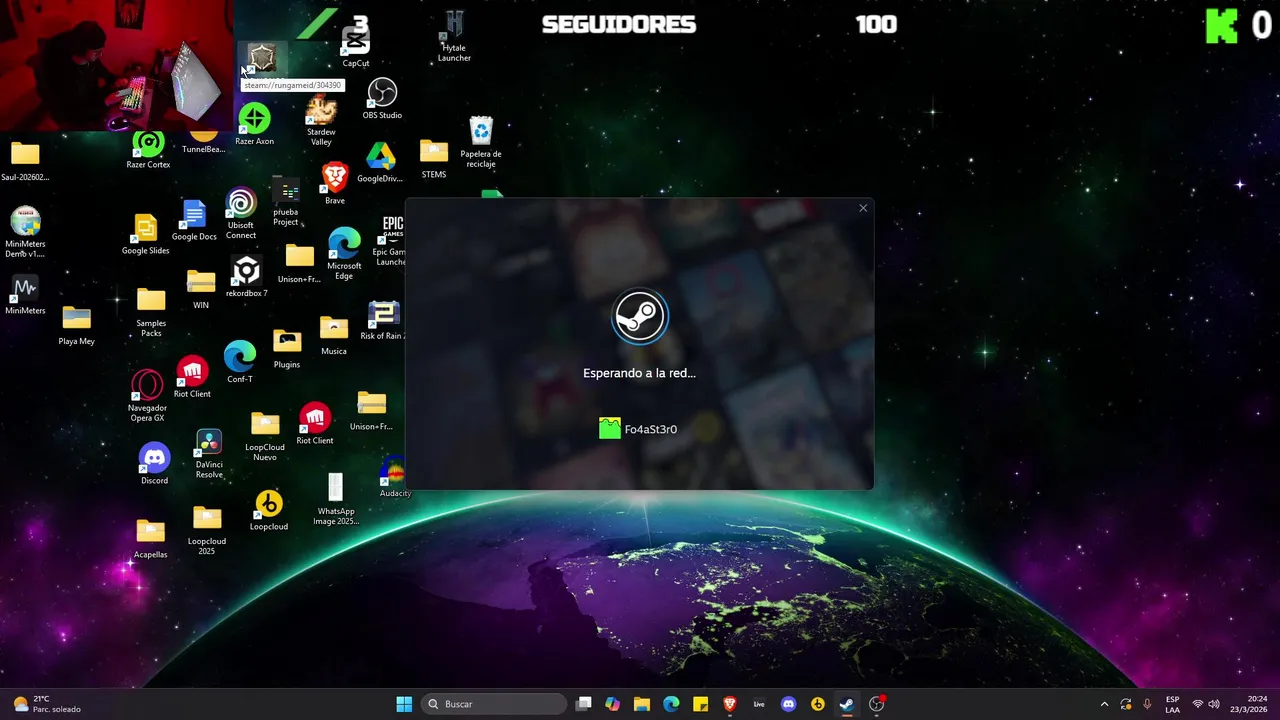The height and width of the screenshot is (720, 1280).
Task: Open the Microsoft Edge desktop shortcut
Action: point(344,254)
